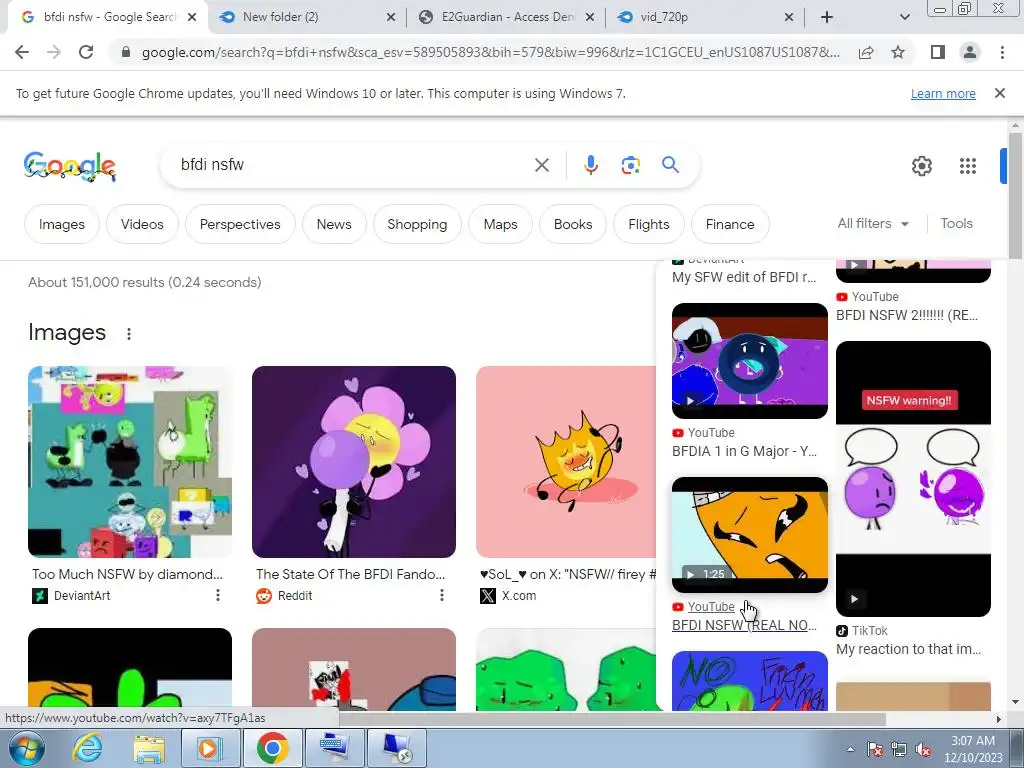Open BFDI NSWF REAL NO link

(744, 625)
